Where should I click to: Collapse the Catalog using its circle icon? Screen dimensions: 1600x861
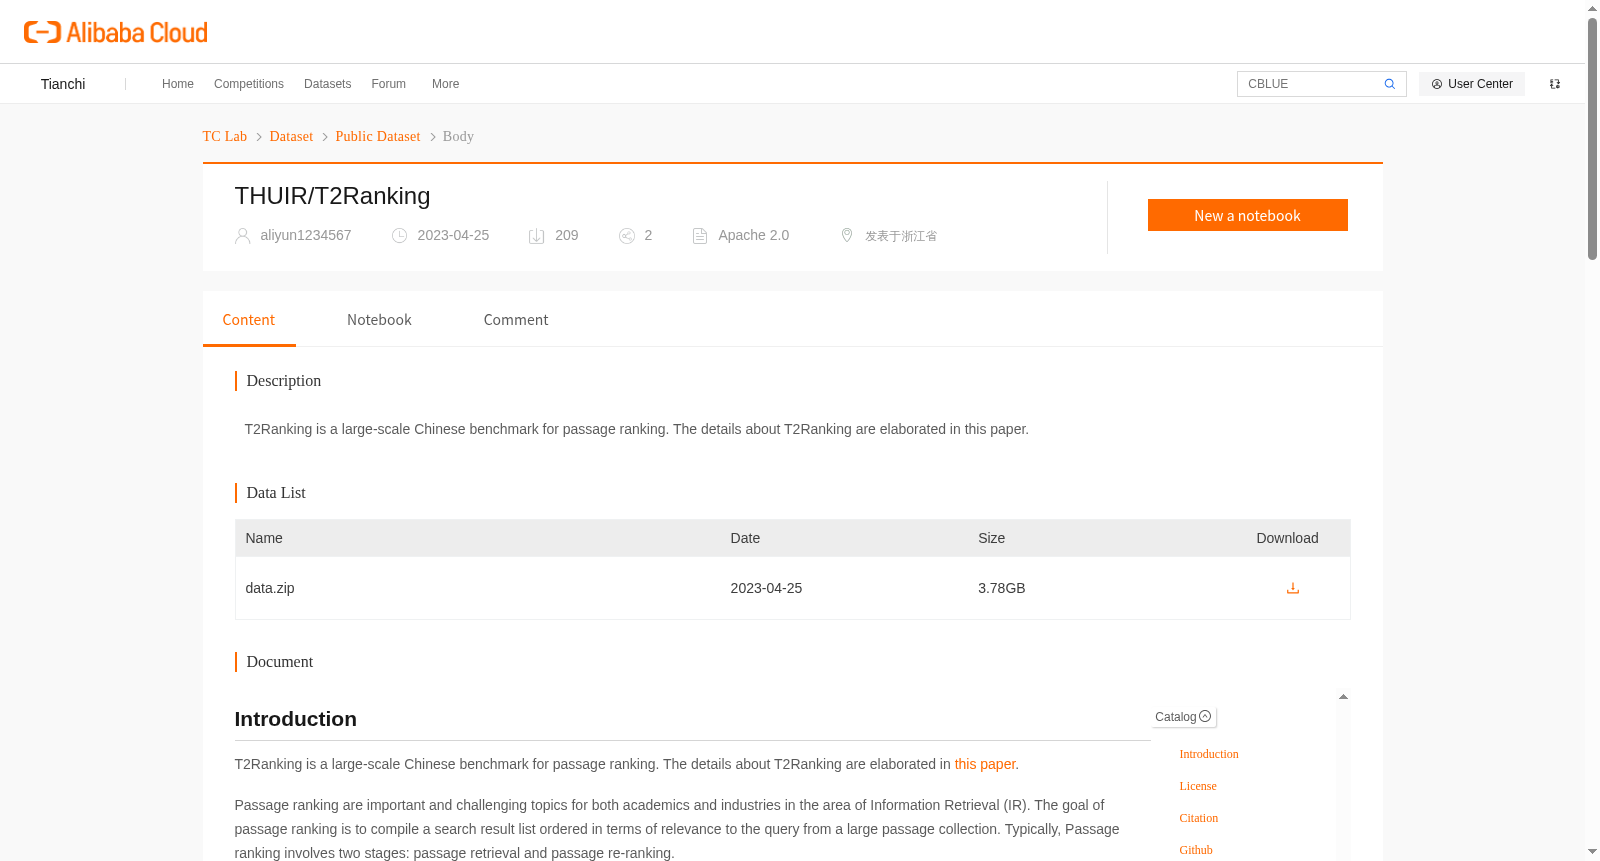point(1205,716)
